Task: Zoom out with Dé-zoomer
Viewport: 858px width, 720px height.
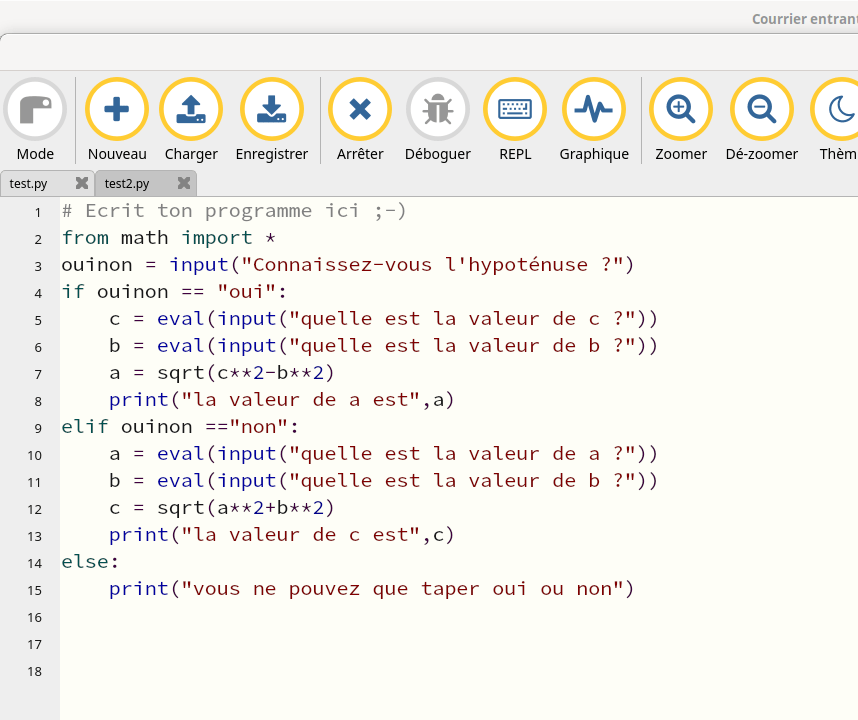Action: (x=762, y=109)
